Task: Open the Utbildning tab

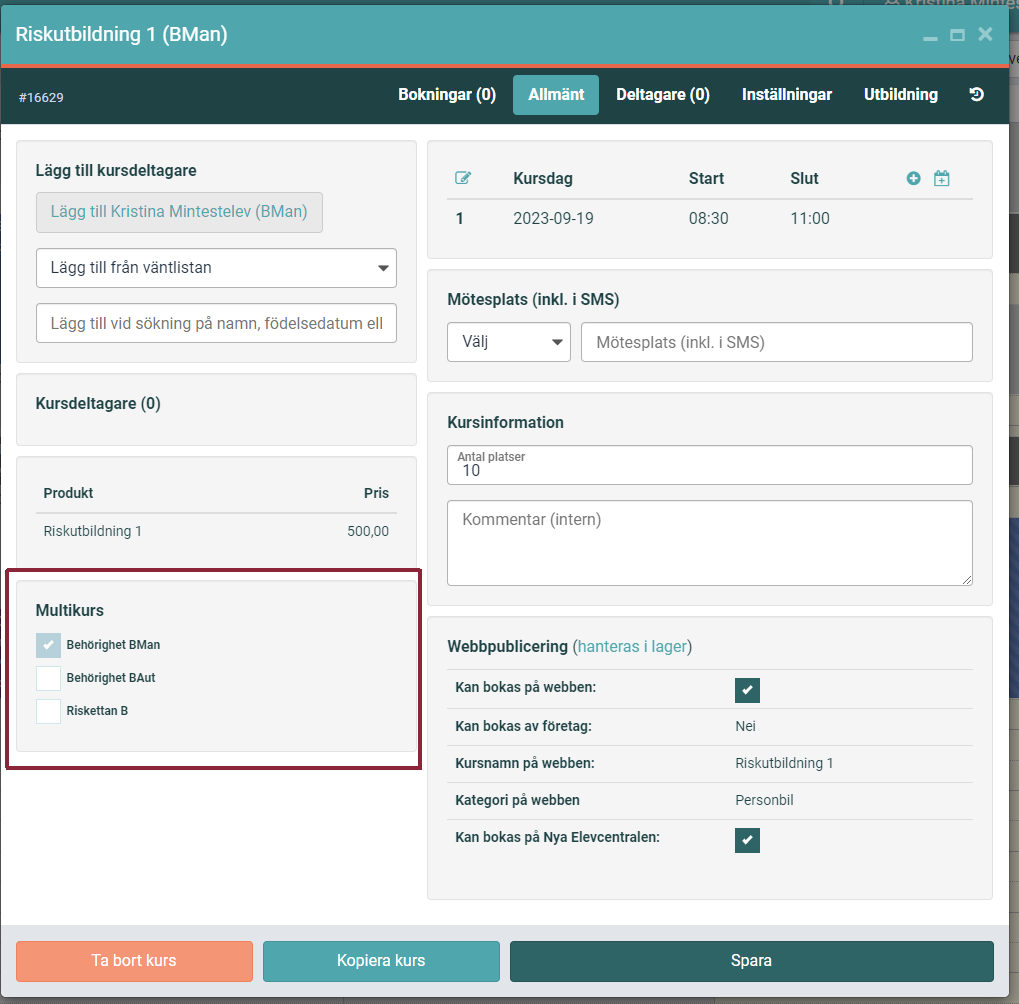Action: (901, 95)
